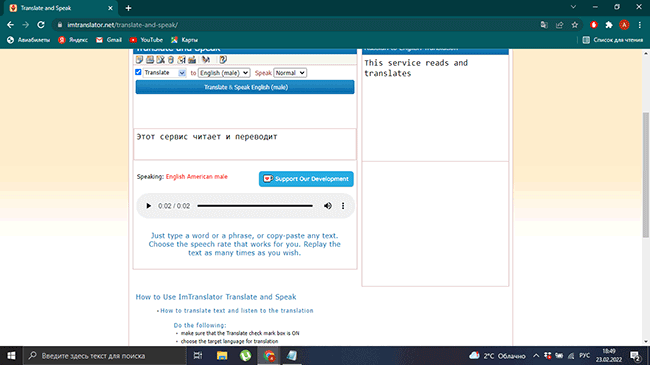Click the small cylinder icon in ImTranslator toolbar

coord(171,60)
